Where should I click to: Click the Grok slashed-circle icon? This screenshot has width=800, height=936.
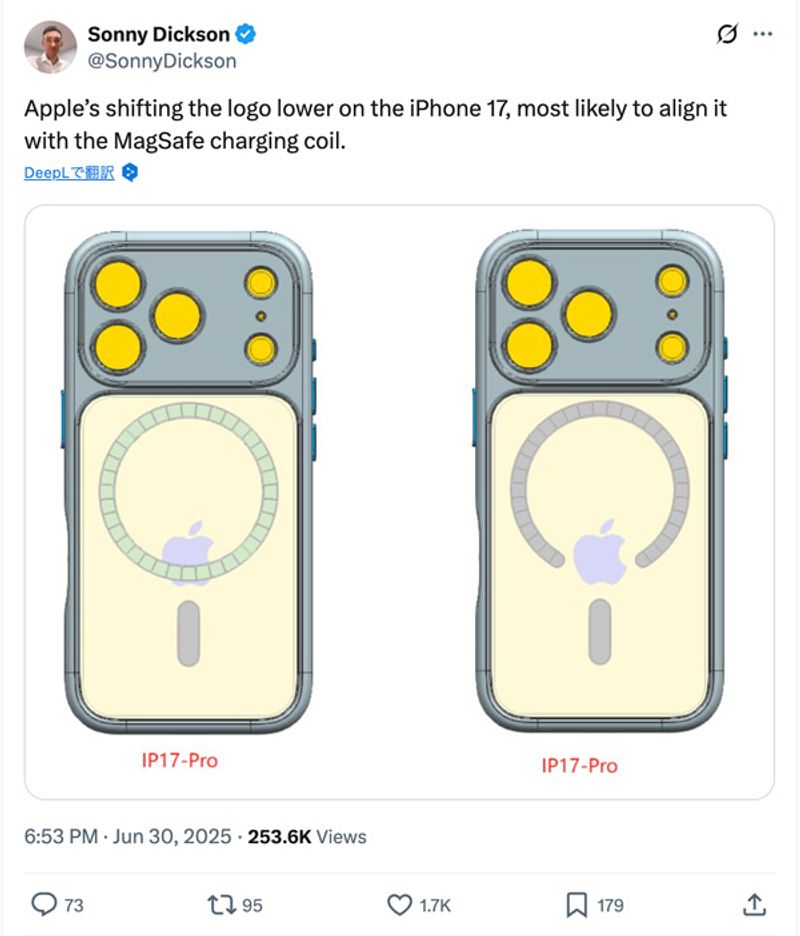[728, 34]
